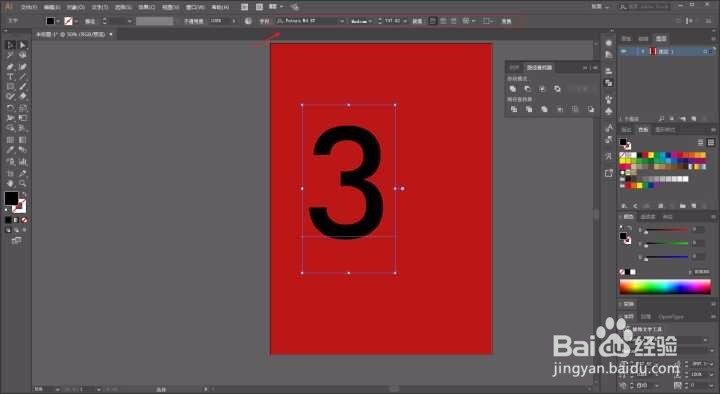Switch to the OpenType tab
Screen dimensions: 720x394
pos(671,317)
